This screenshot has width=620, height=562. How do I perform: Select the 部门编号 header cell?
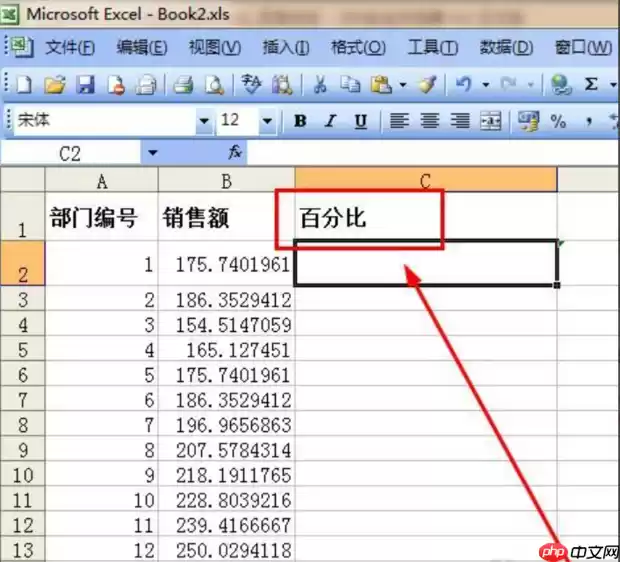pyautogui.click(x=102, y=217)
